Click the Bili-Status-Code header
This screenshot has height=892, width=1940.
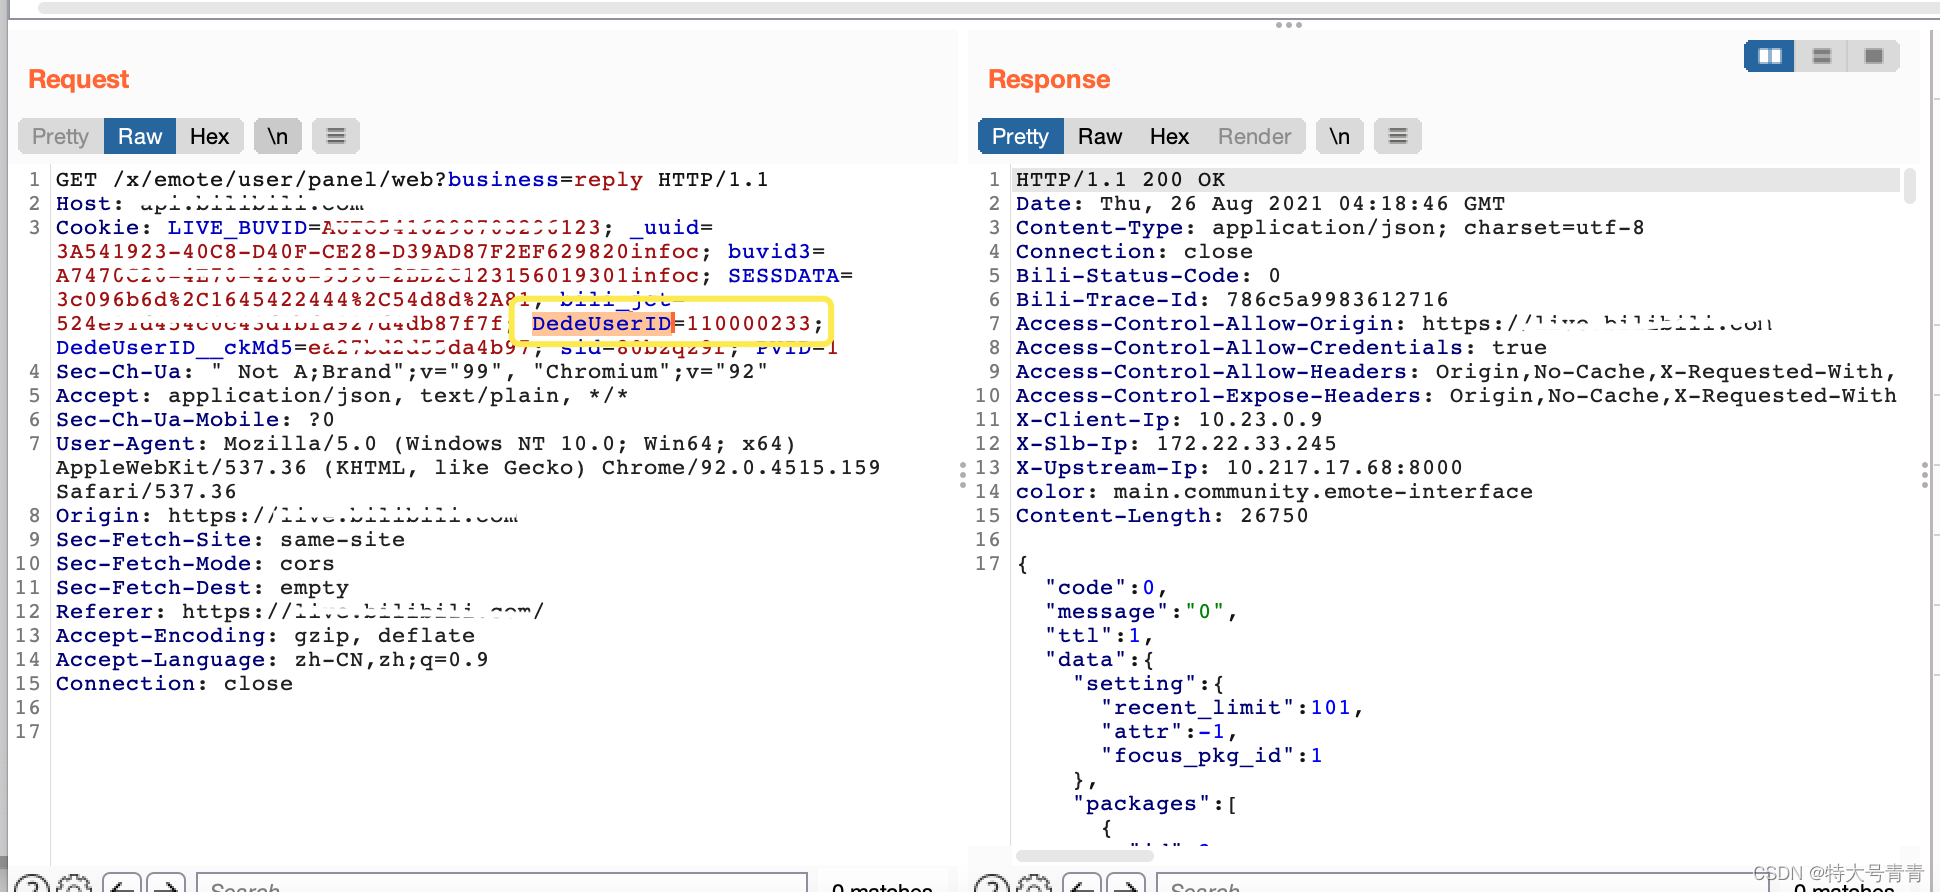pyautogui.click(x=1148, y=275)
